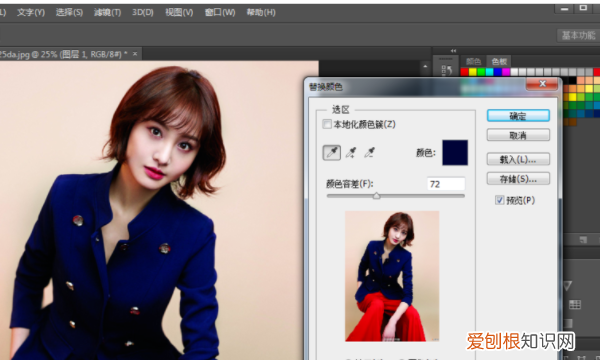Screen dimensions: 600x360
Task: Minimize the Photoshop window
Action: [564, 8]
